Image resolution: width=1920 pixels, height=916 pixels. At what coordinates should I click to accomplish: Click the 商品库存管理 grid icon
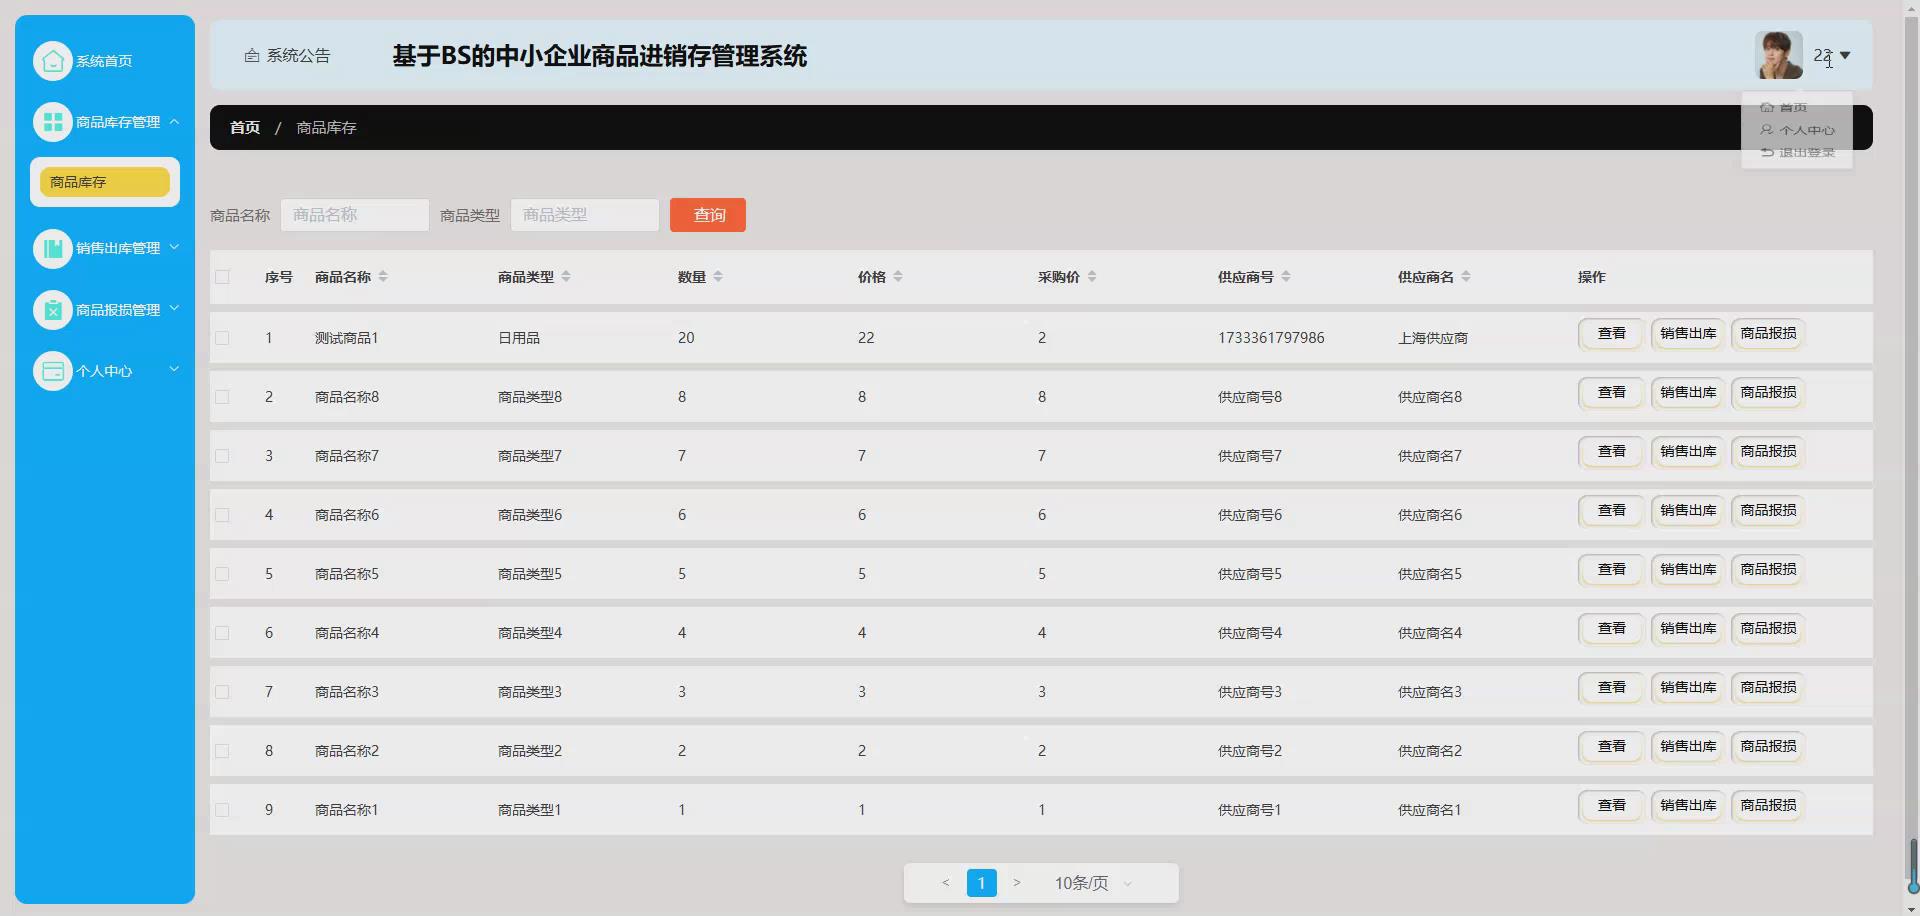pyautogui.click(x=53, y=122)
